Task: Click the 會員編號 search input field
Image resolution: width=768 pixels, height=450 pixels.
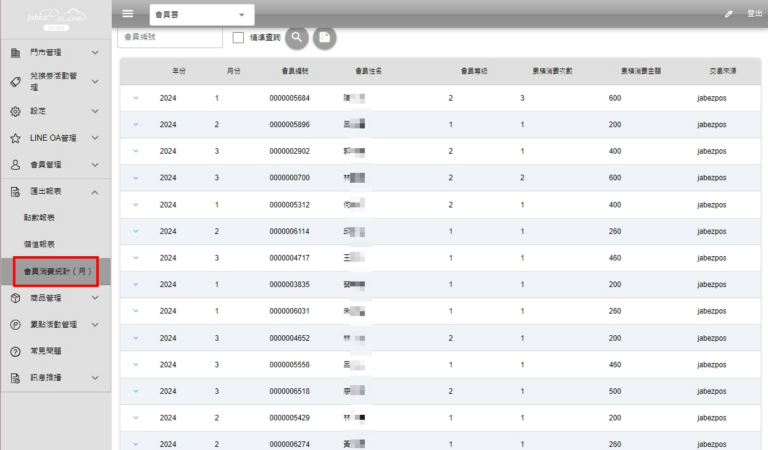Action: tap(170, 37)
